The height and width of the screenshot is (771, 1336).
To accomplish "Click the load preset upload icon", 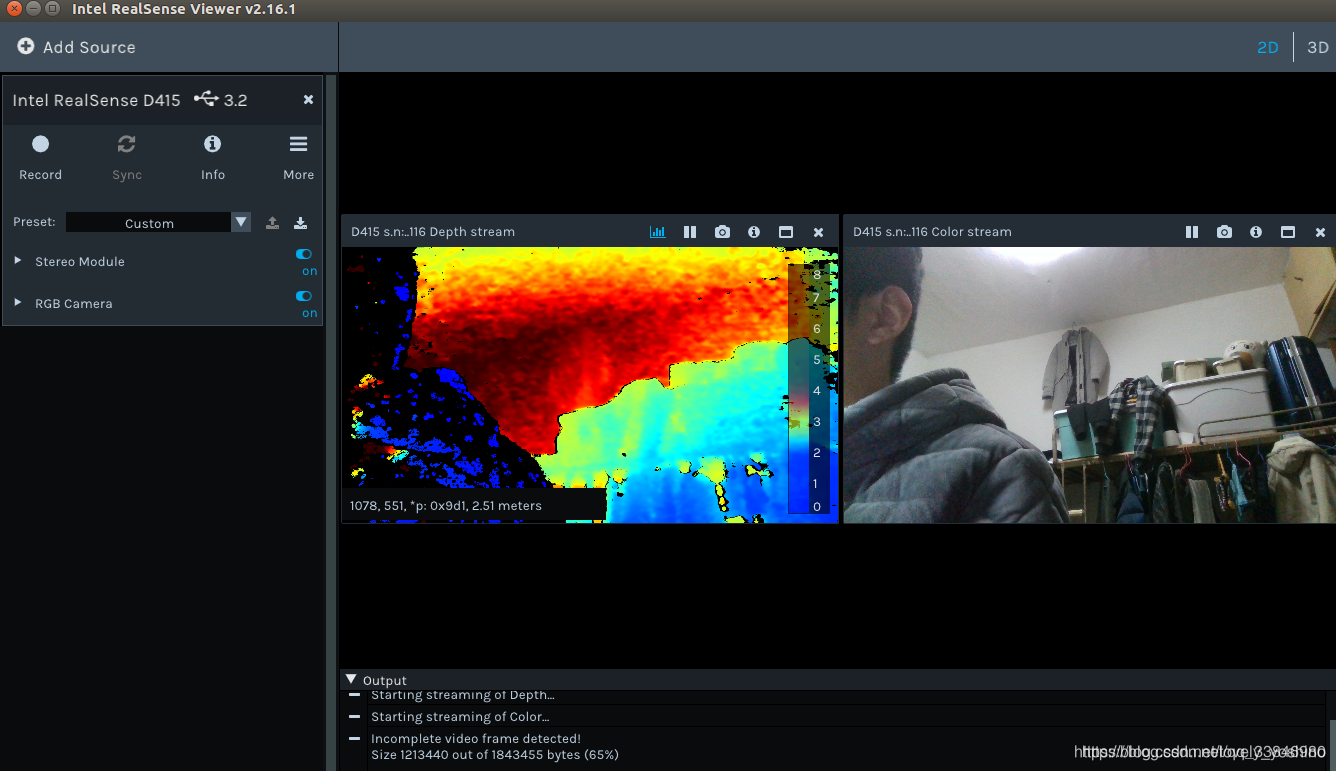I will [x=272, y=223].
